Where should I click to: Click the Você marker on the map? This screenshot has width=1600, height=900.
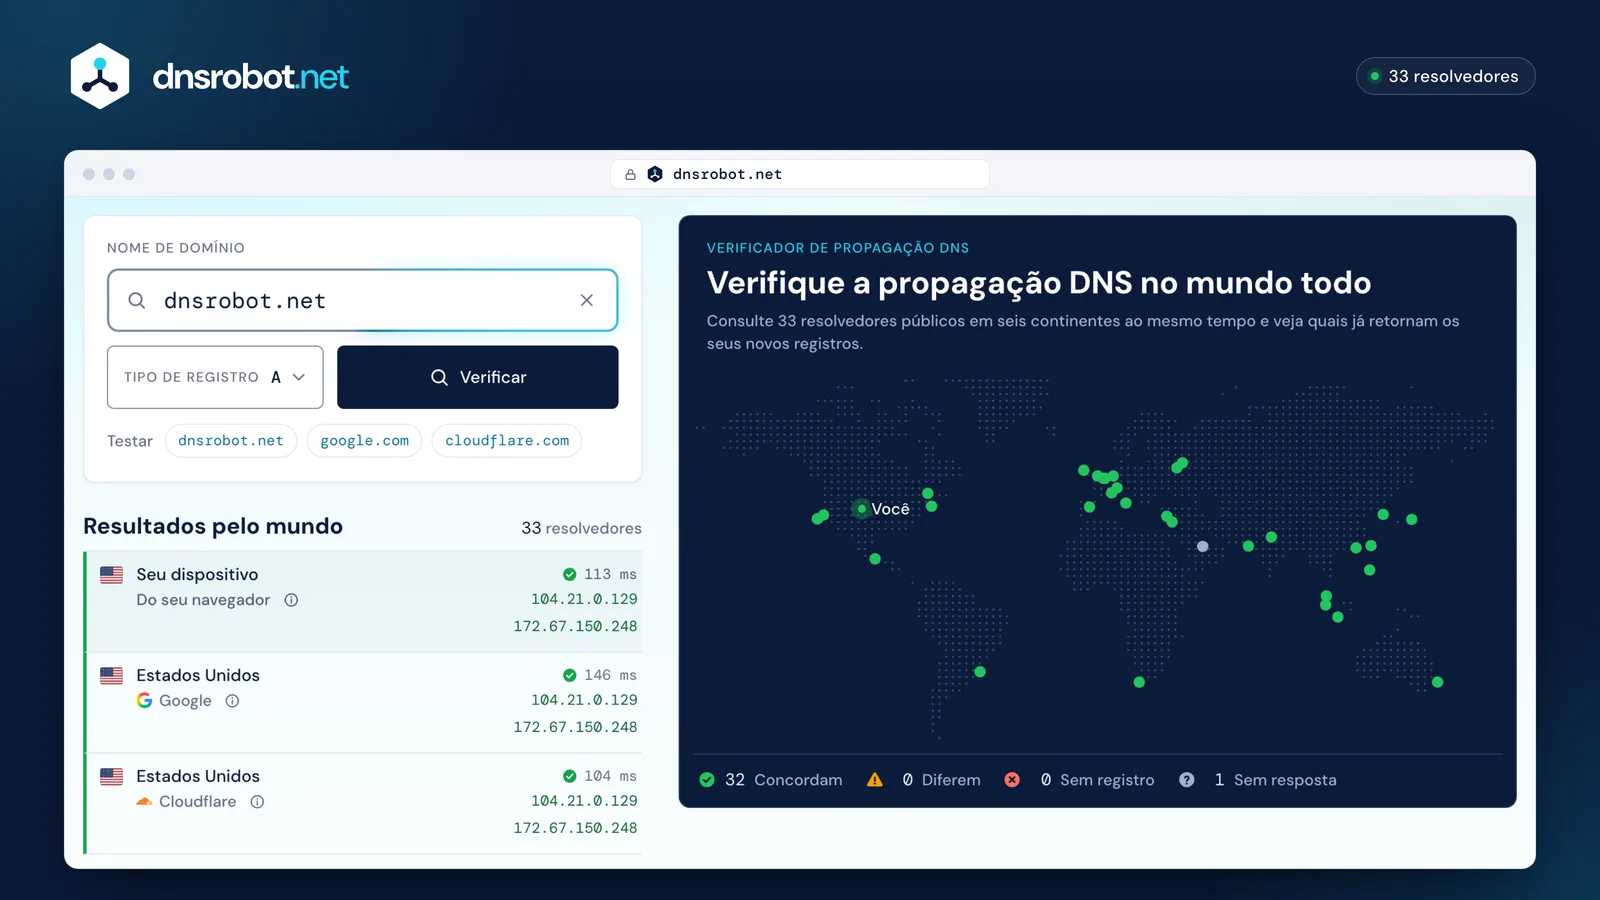(x=862, y=509)
